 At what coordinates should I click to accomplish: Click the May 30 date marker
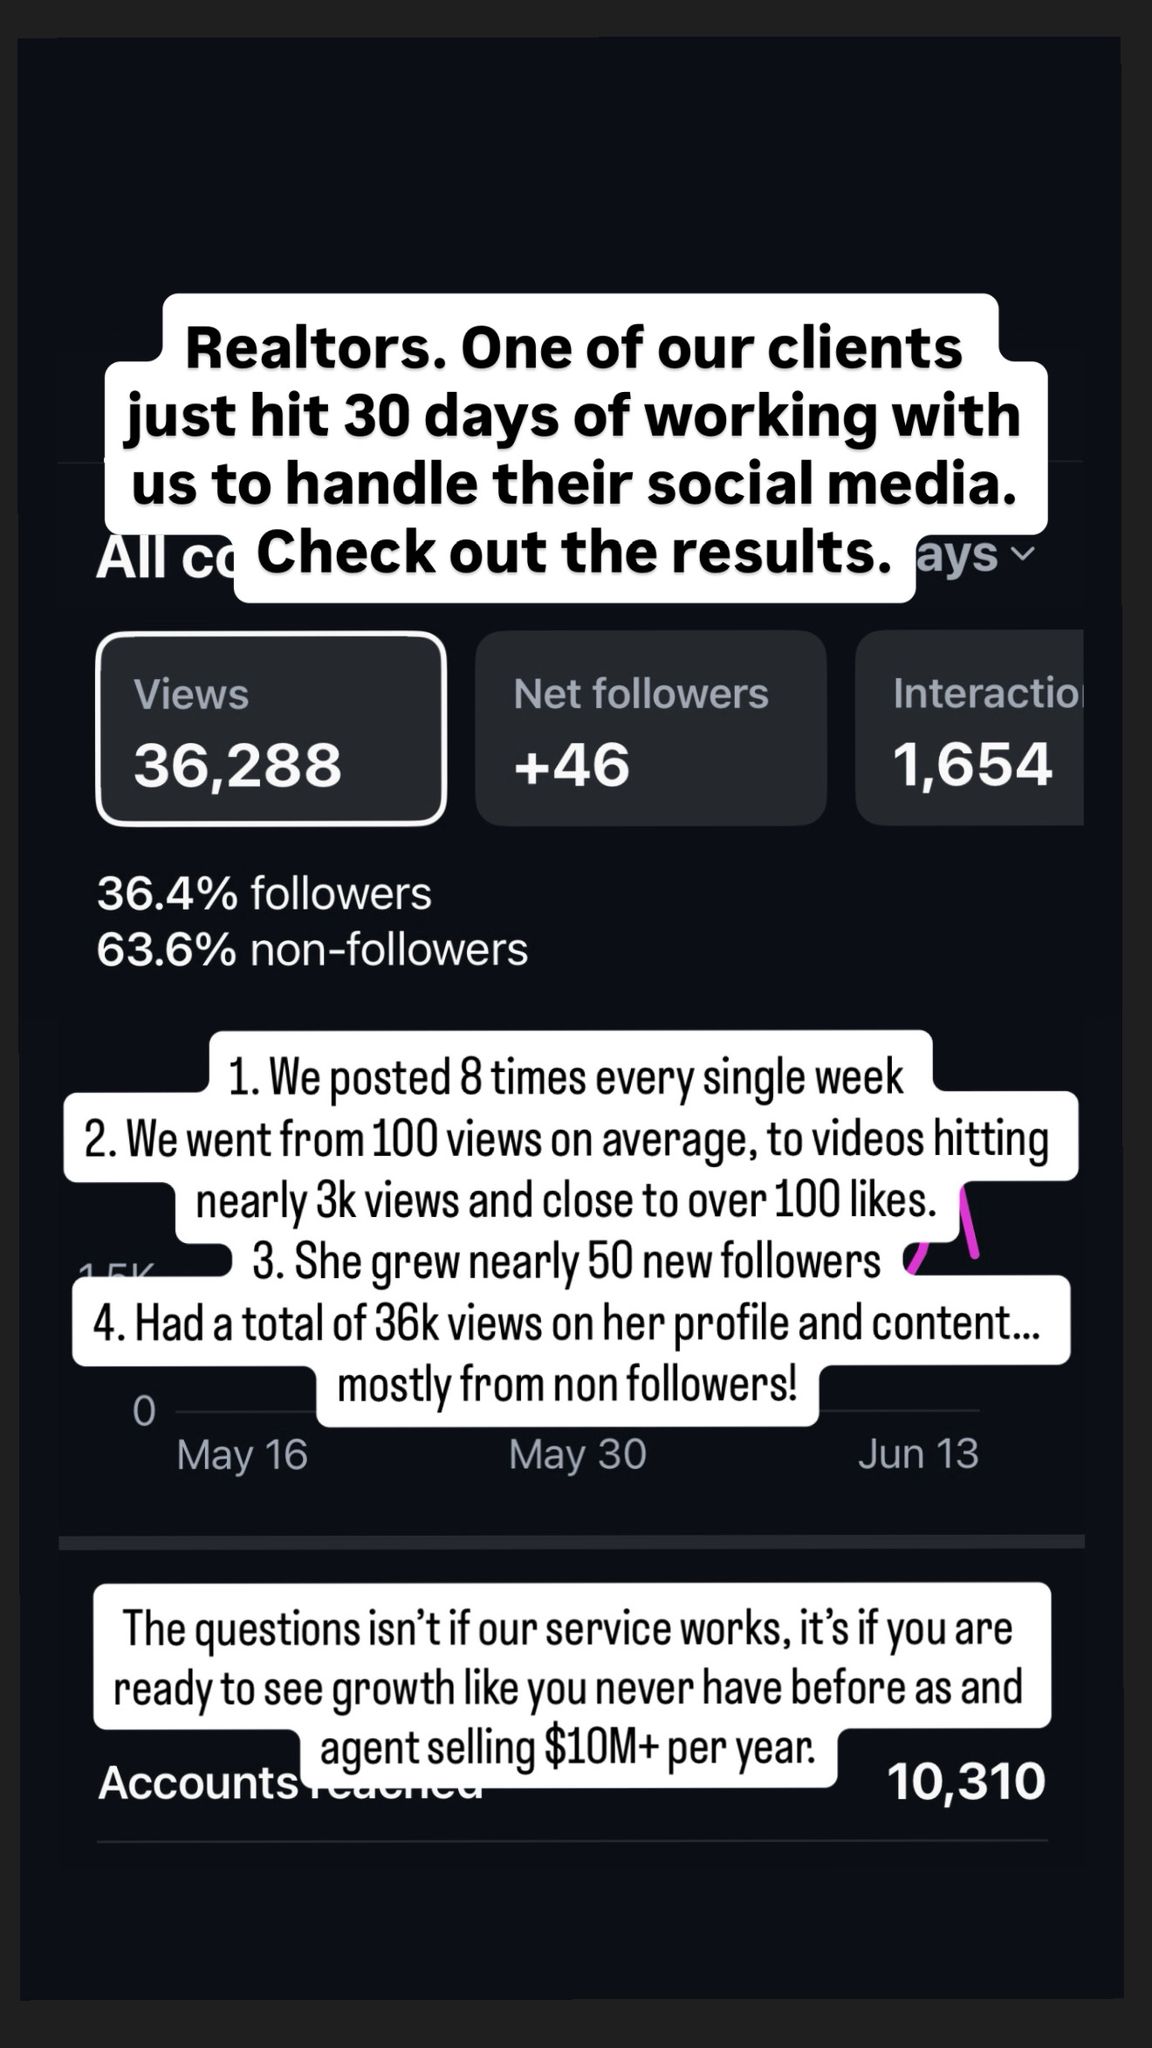pyautogui.click(x=577, y=1454)
